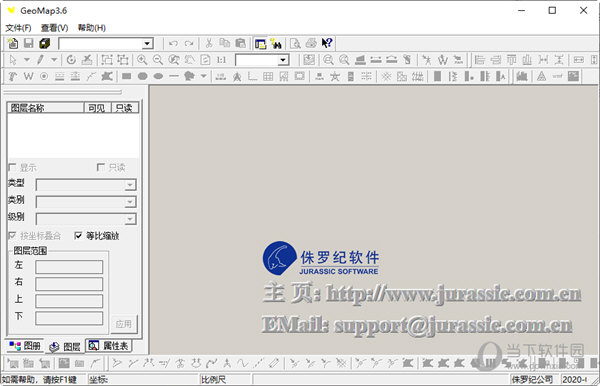Click the New document icon
Image resolution: width=600 pixels, height=386 pixels.
pyautogui.click(x=13, y=43)
